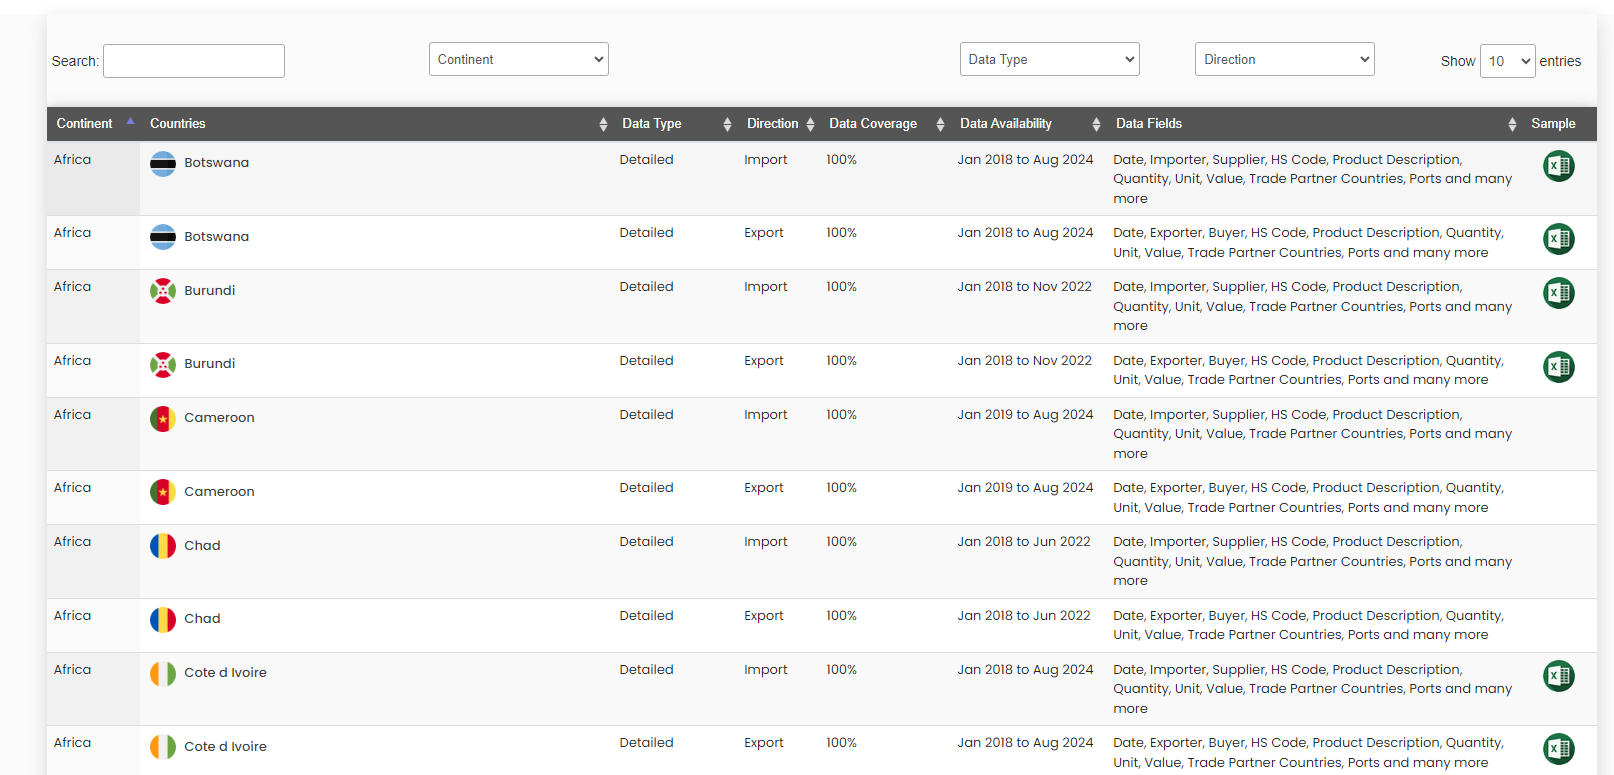Open the Direction filter dropdown
1614x775 pixels.
[x=1285, y=59]
